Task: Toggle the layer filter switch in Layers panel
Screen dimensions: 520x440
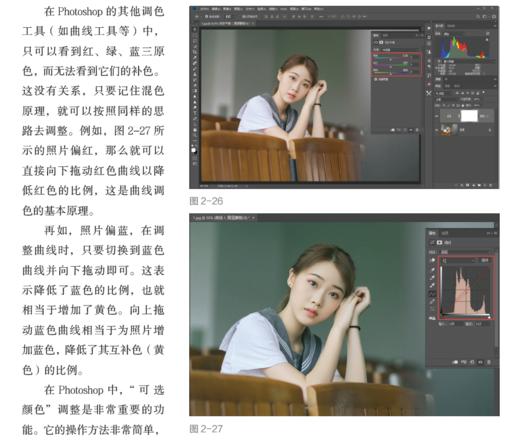Action: click(484, 92)
